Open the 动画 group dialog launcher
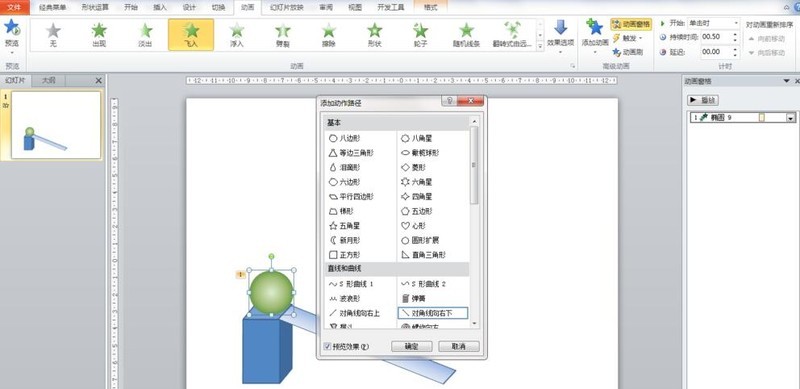The width and height of the screenshot is (800, 389). 572,66
